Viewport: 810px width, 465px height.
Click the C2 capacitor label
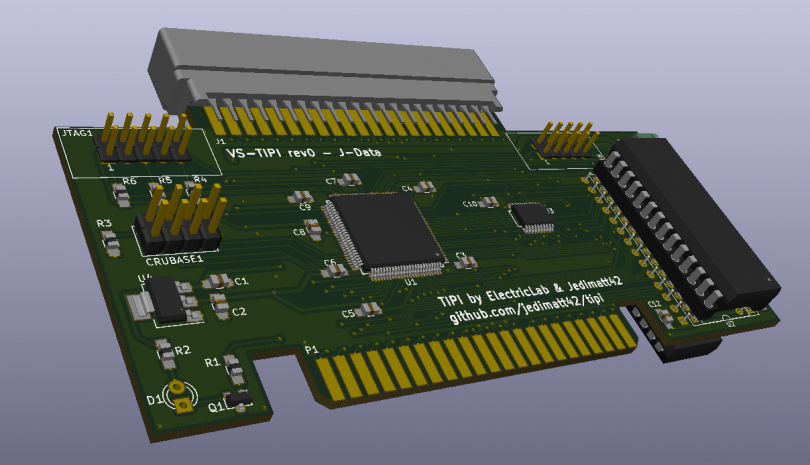(239, 312)
